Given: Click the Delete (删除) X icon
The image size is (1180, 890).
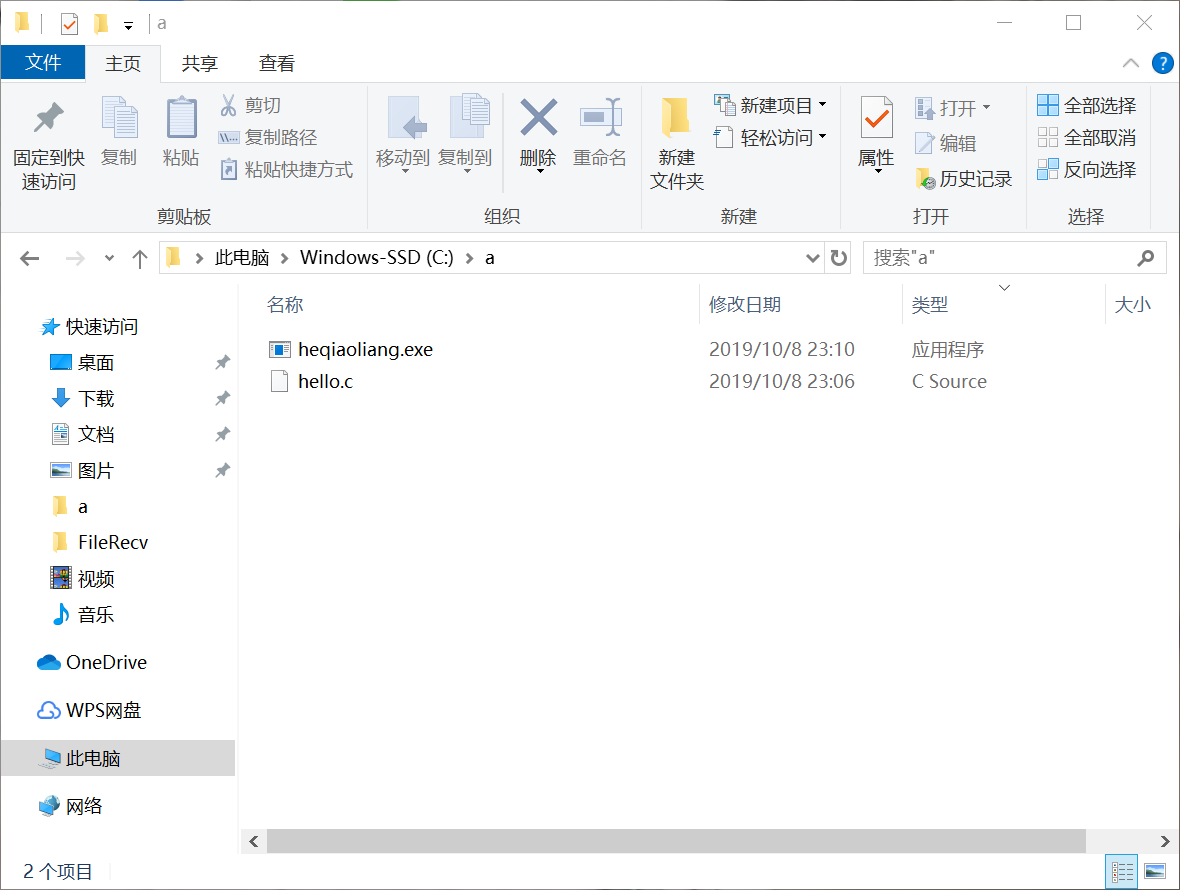Looking at the screenshot, I should (x=539, y=118).
